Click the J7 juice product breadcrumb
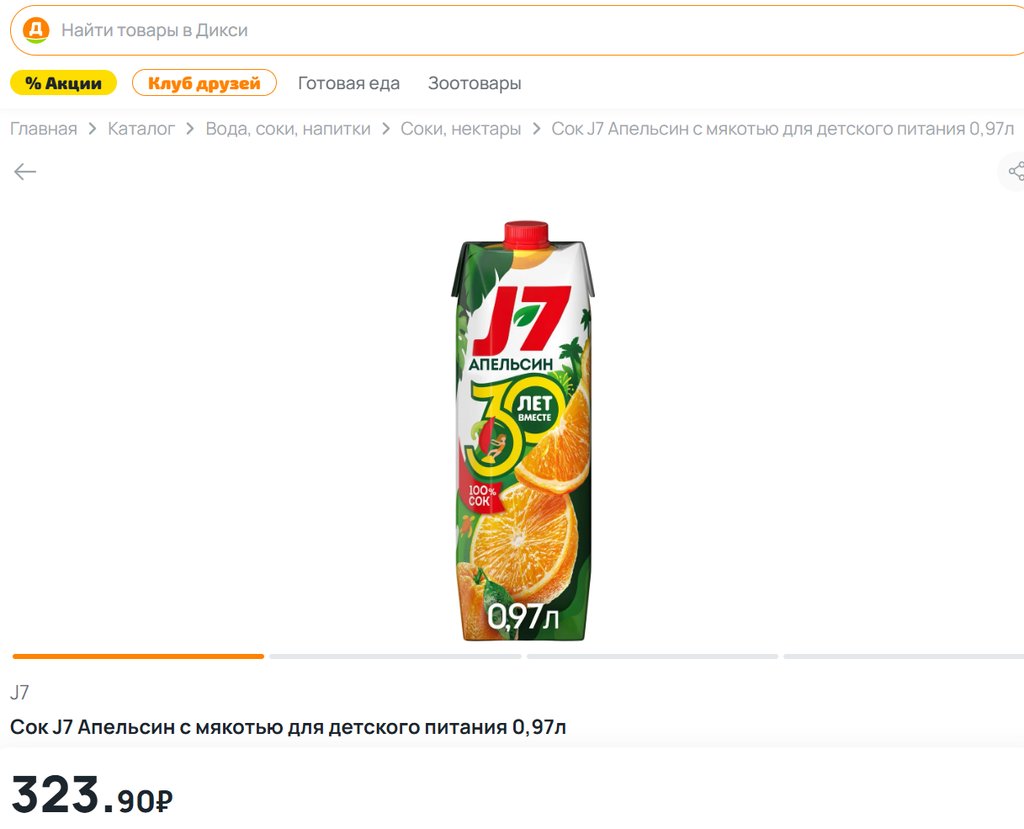The height and width of the screenshot is (829, 1024). 782,129
